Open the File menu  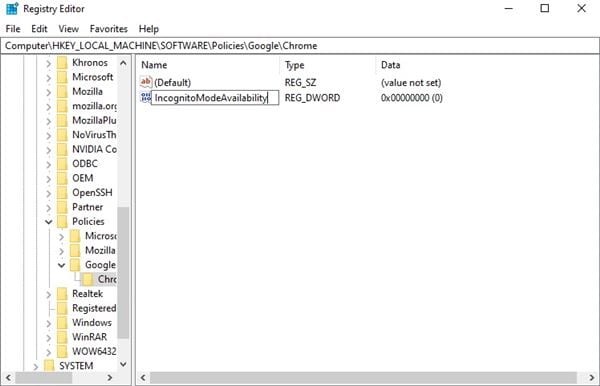(13, 29)
